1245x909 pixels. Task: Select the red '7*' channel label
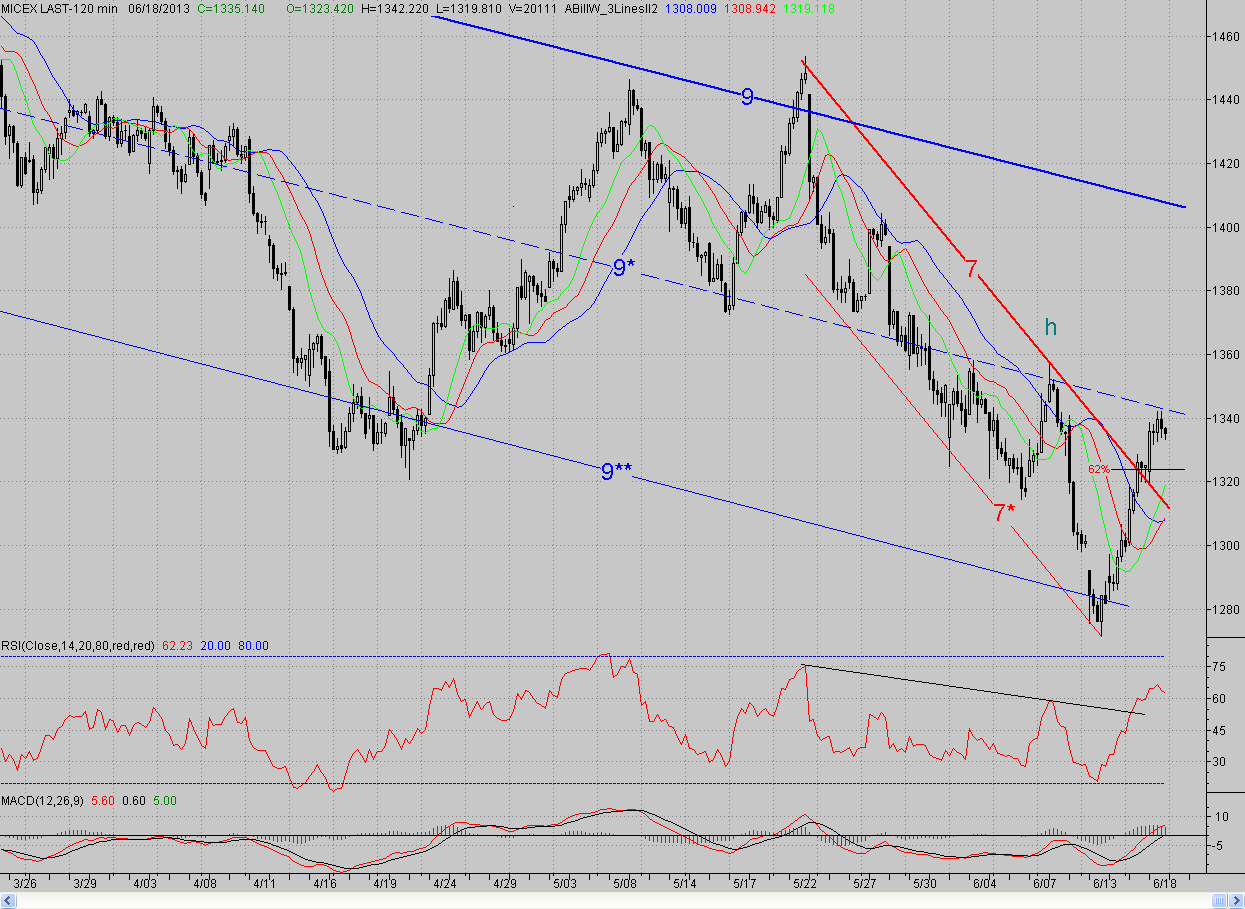[x=1004, y=513]
